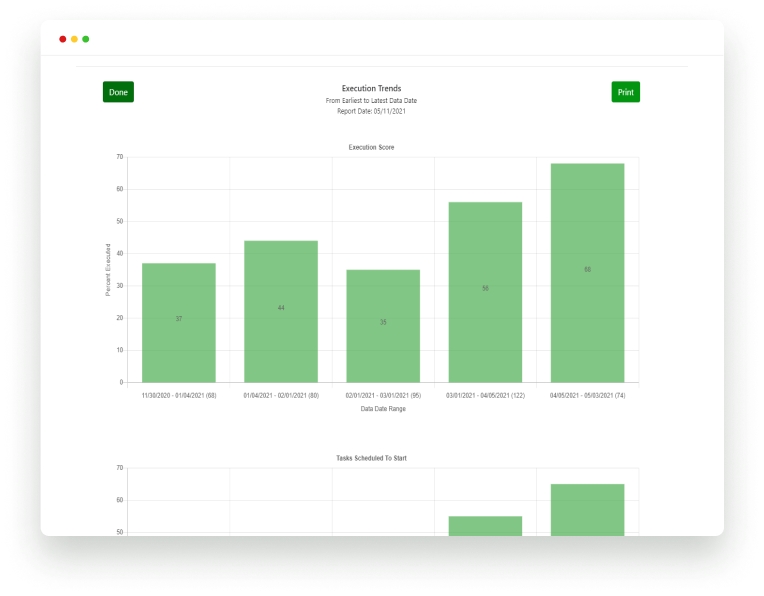Select the tallest Execution Score bar
This screenshot has width=764, height=596.
click(587, 272)
